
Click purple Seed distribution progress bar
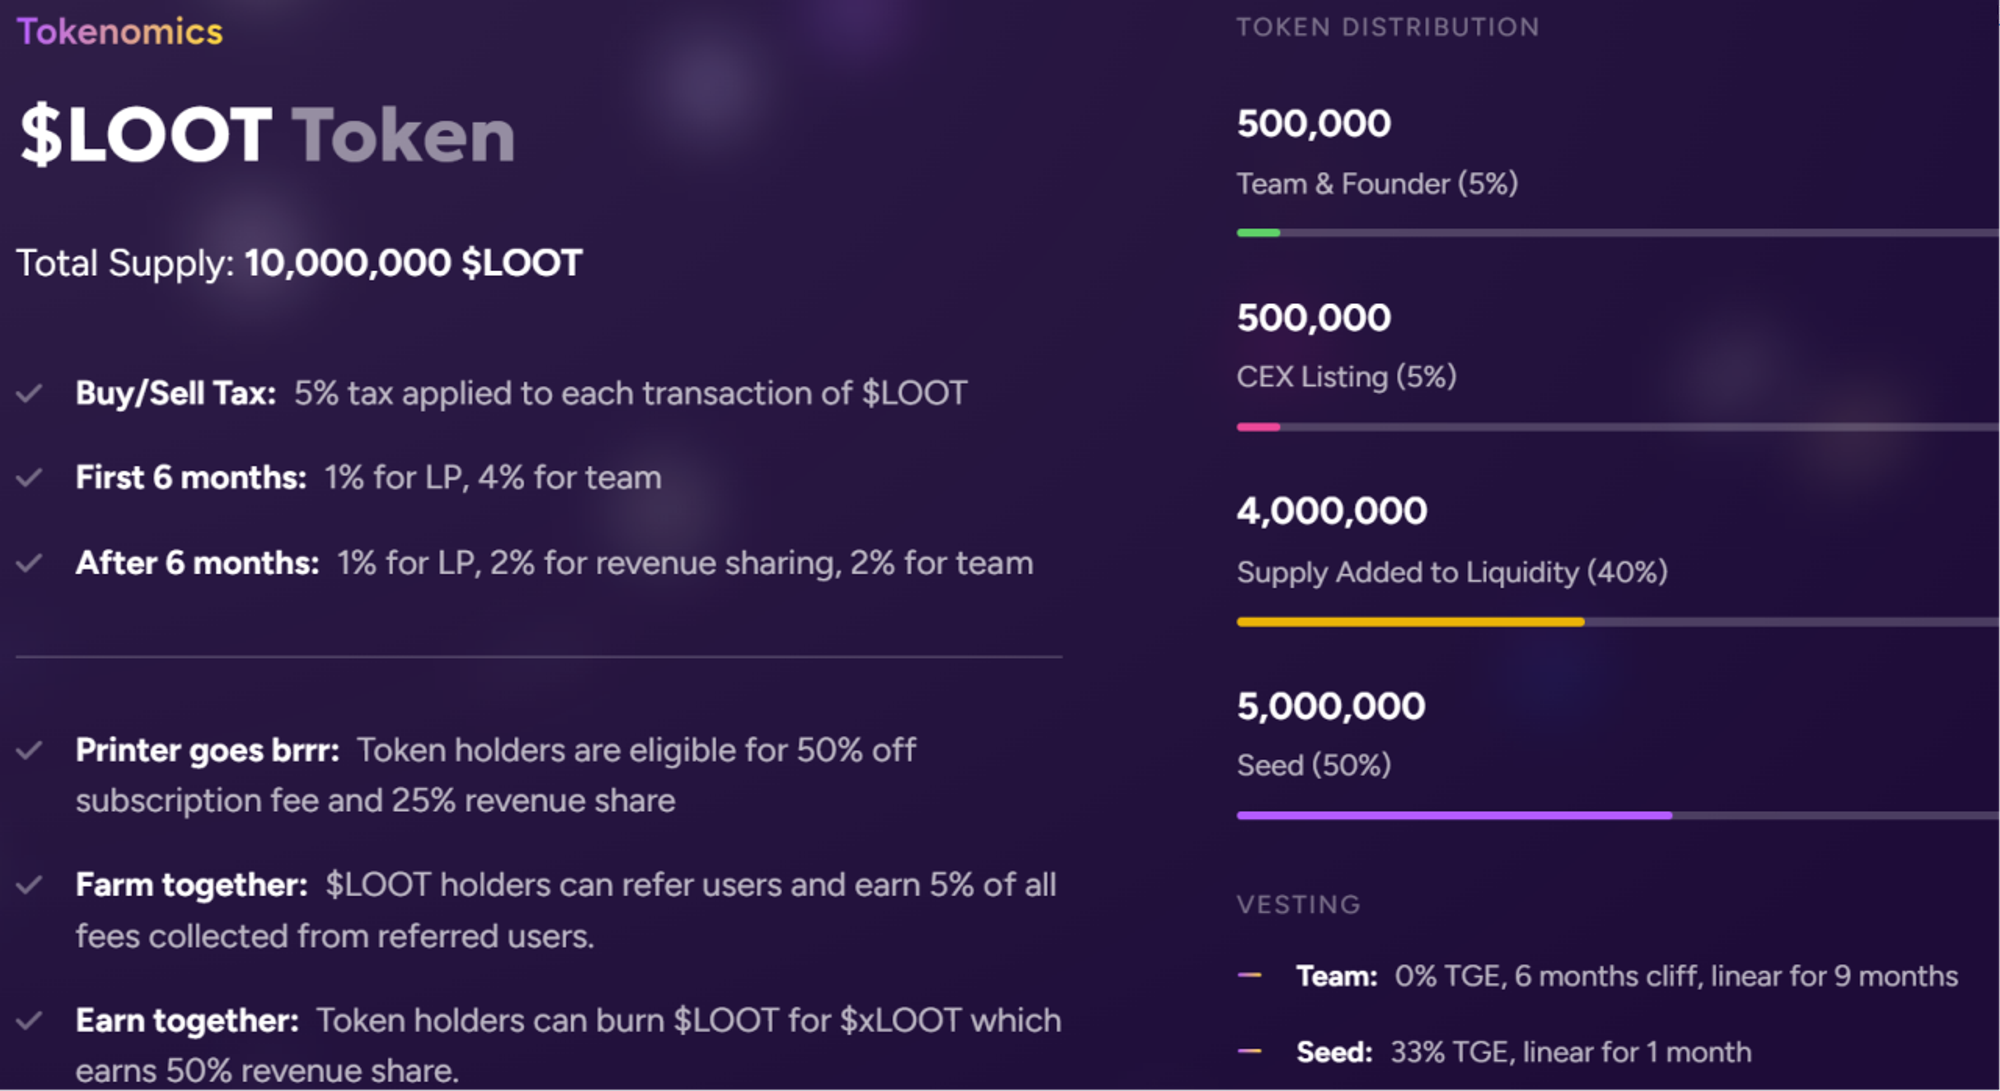pos(1454,816)
